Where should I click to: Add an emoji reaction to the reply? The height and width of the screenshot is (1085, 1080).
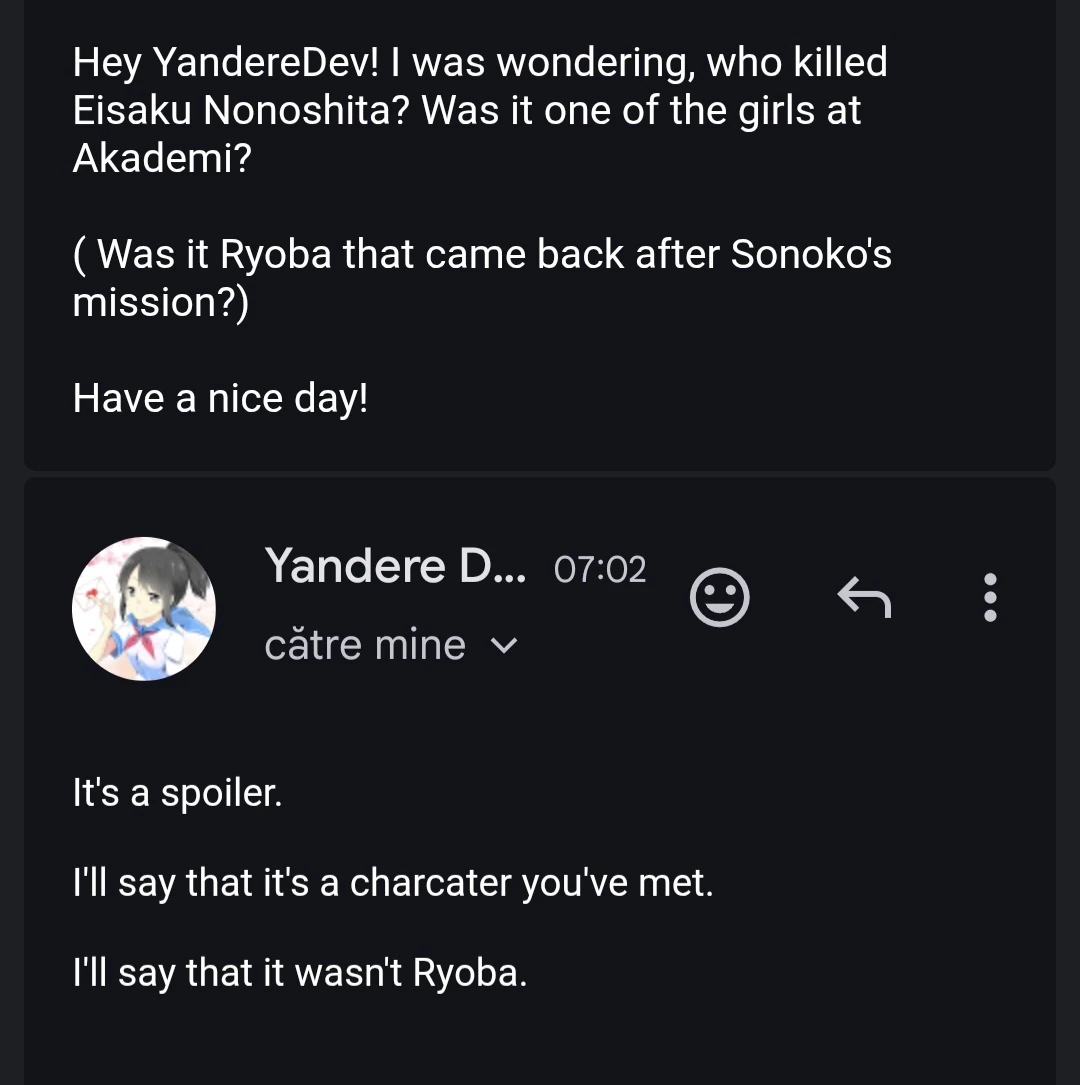(x=720, y=598)
